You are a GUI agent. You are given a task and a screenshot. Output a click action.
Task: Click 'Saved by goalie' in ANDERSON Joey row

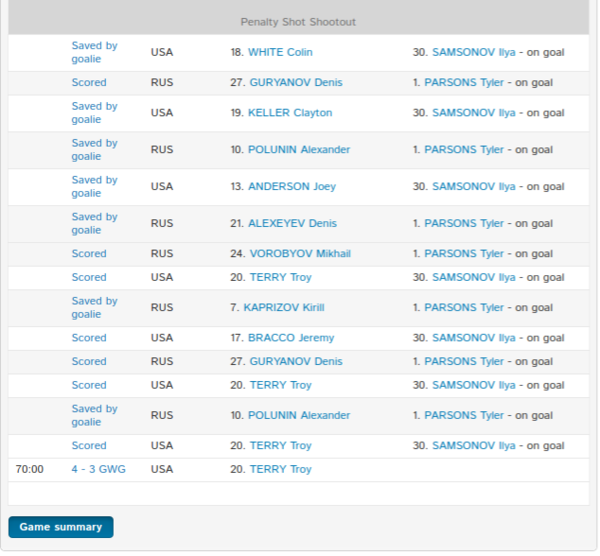click(x=95, y=186)
